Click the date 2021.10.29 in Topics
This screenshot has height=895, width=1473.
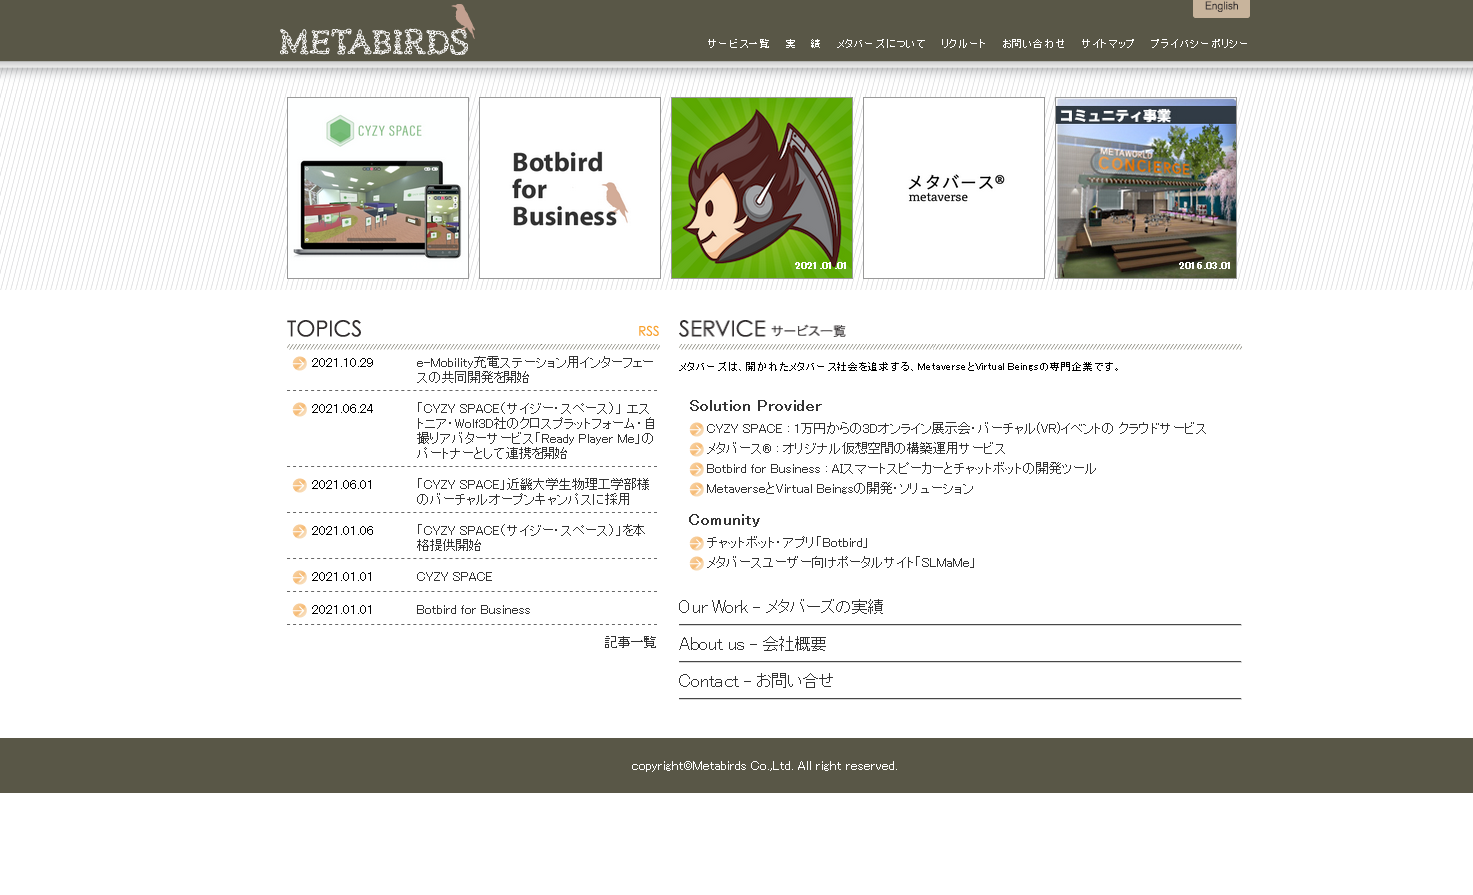click(x=342, y=363)
